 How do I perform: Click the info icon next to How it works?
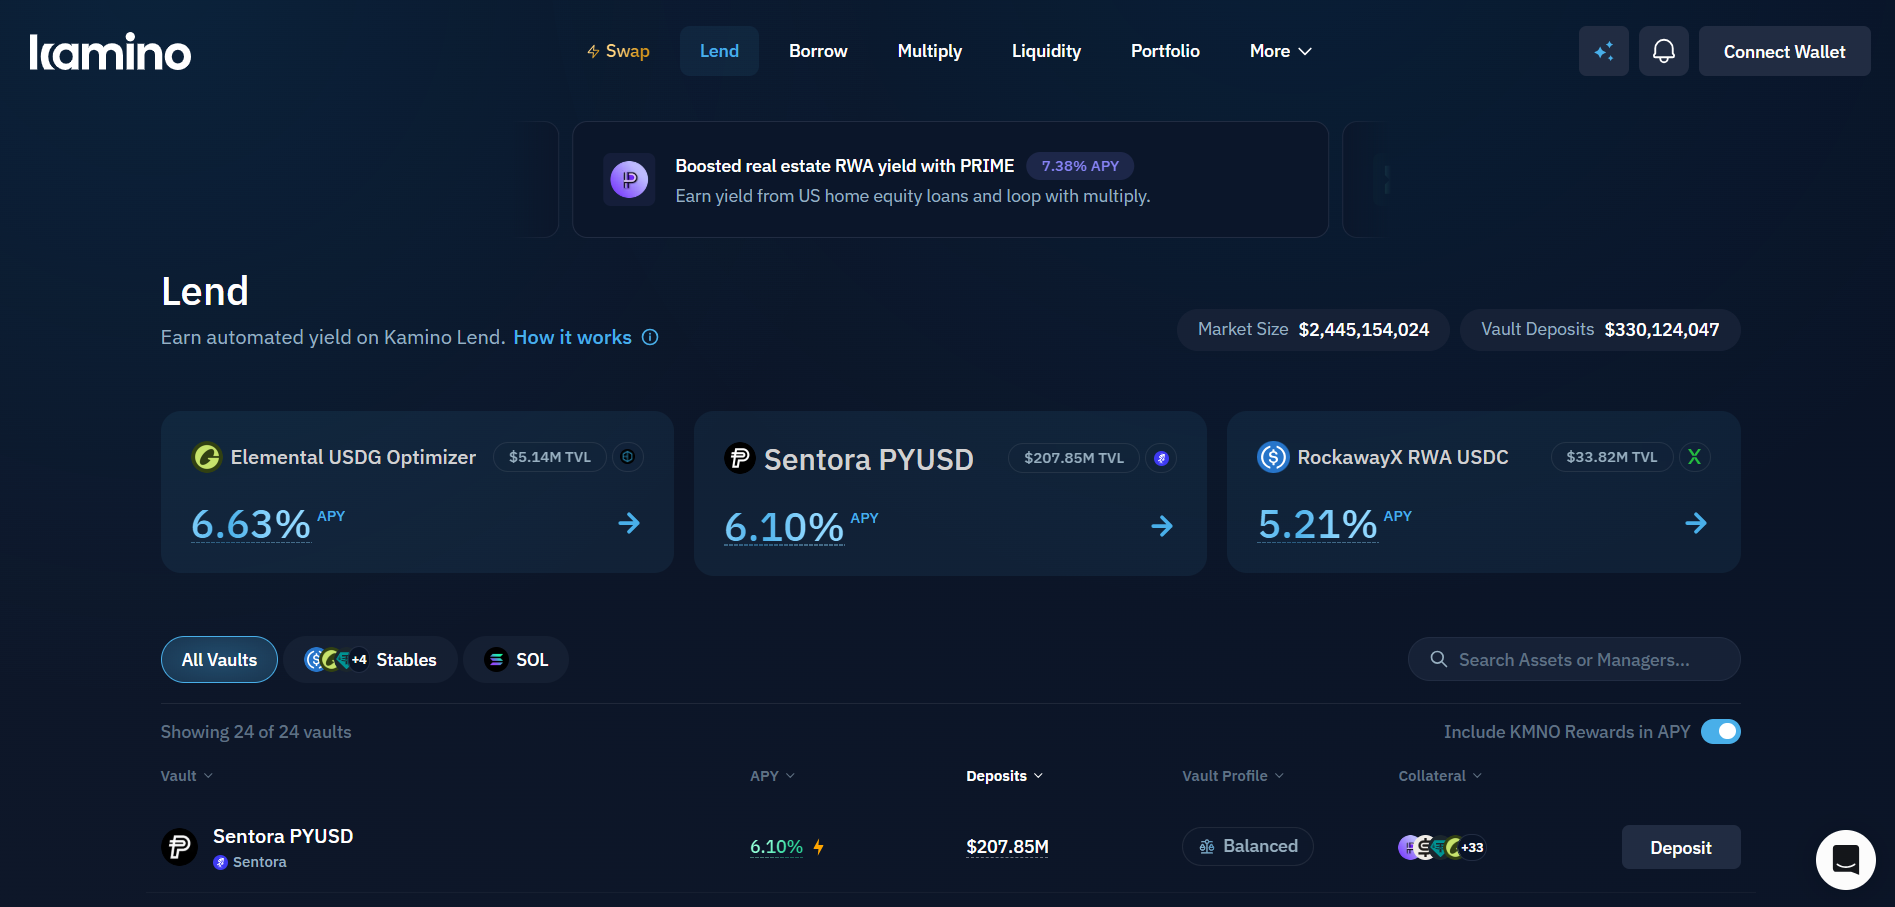pyautogui.click(x=650, y=337)
